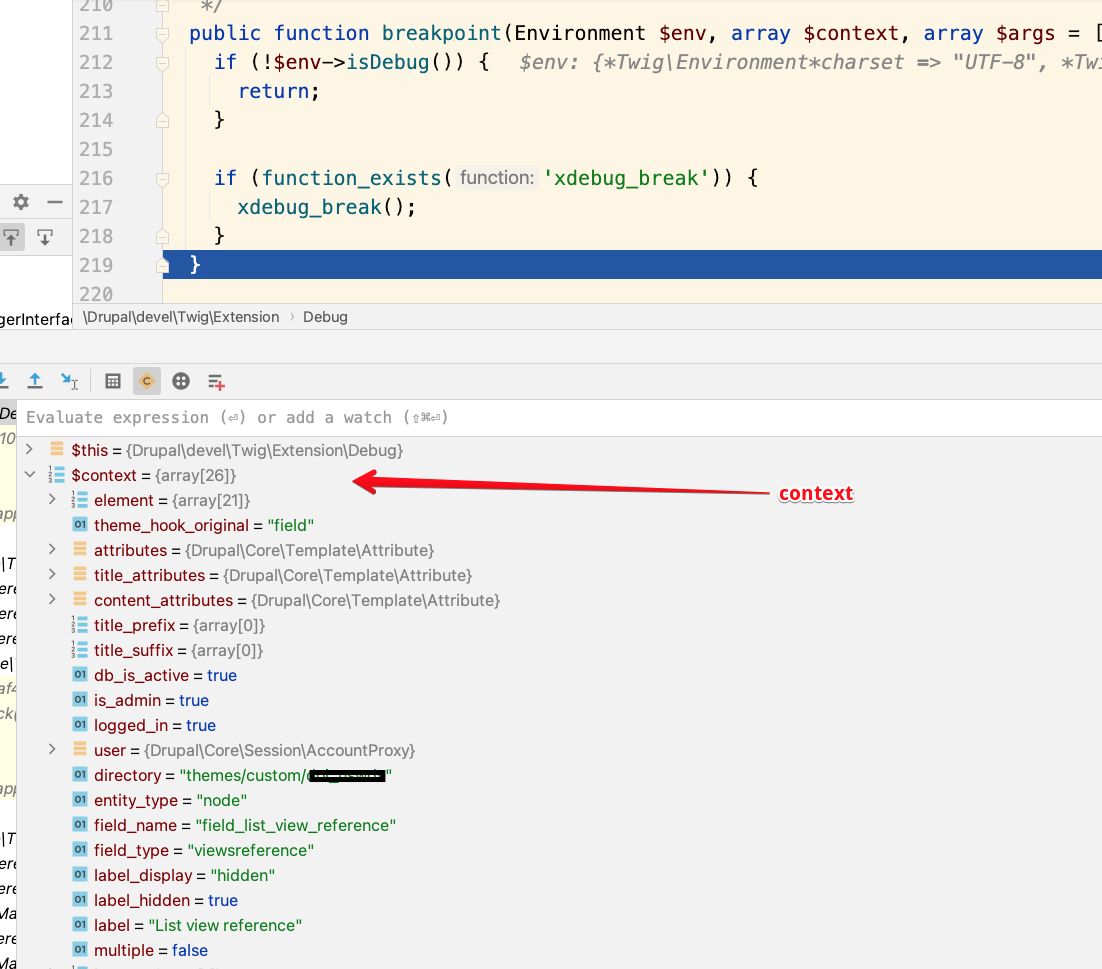Select the field_type variable row
The height and width of the screenshot is (969, 1102).
pos(559,850)
